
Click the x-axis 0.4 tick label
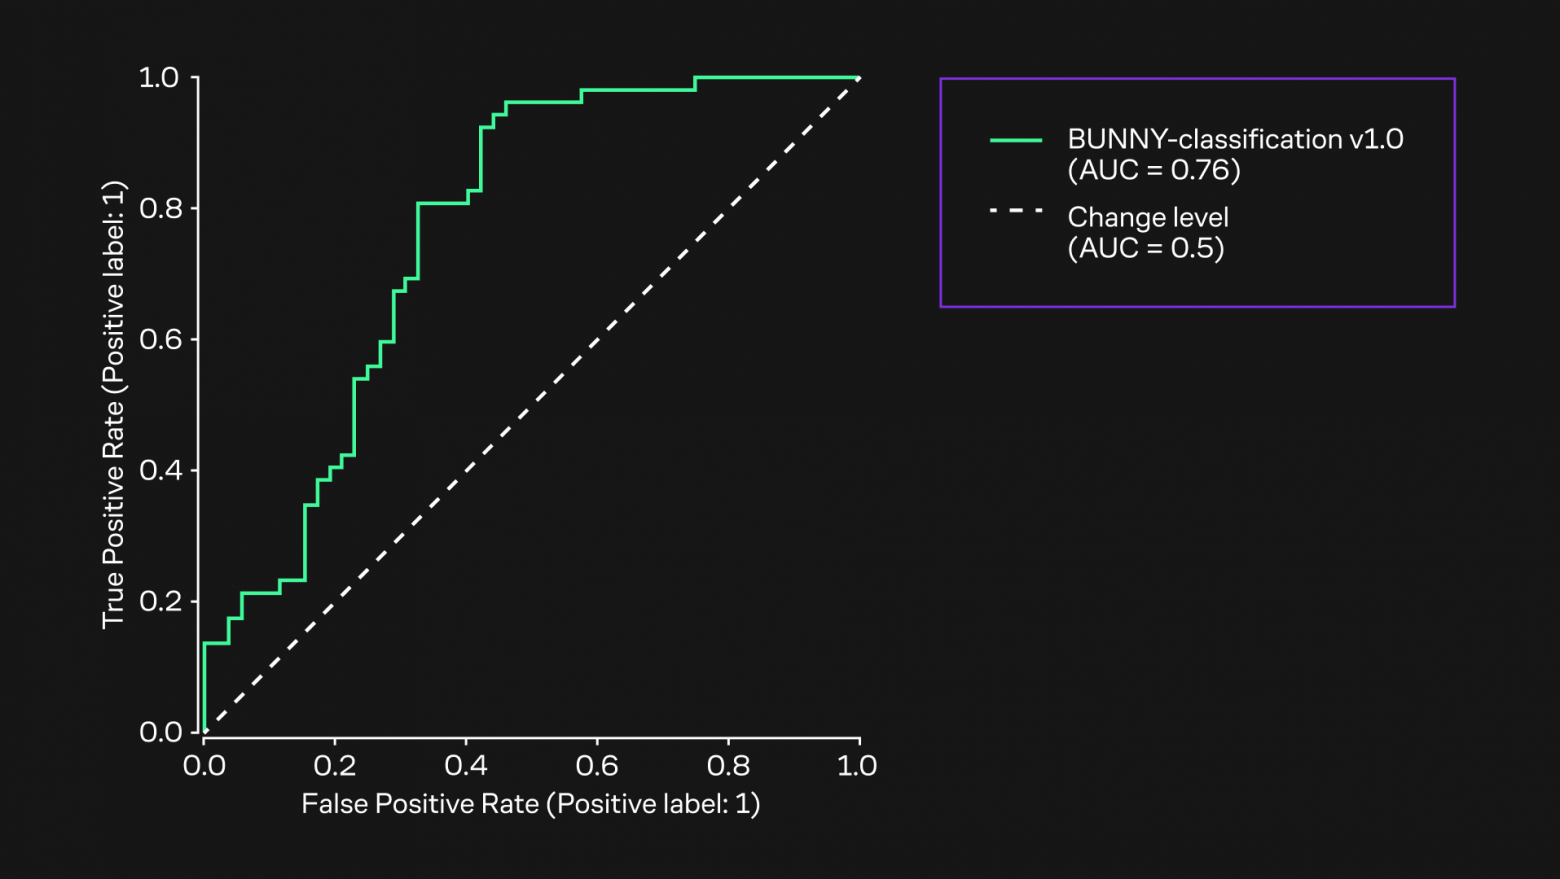pyautogui.click(x=466, y=766)
